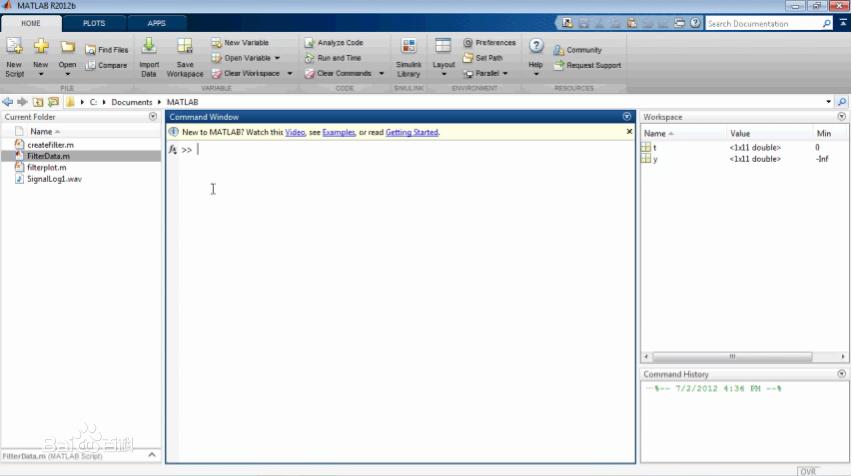This screenshot has width=852, height=476.
Task: Close the New to MATLAB banner
Action: tap(629, 131)
